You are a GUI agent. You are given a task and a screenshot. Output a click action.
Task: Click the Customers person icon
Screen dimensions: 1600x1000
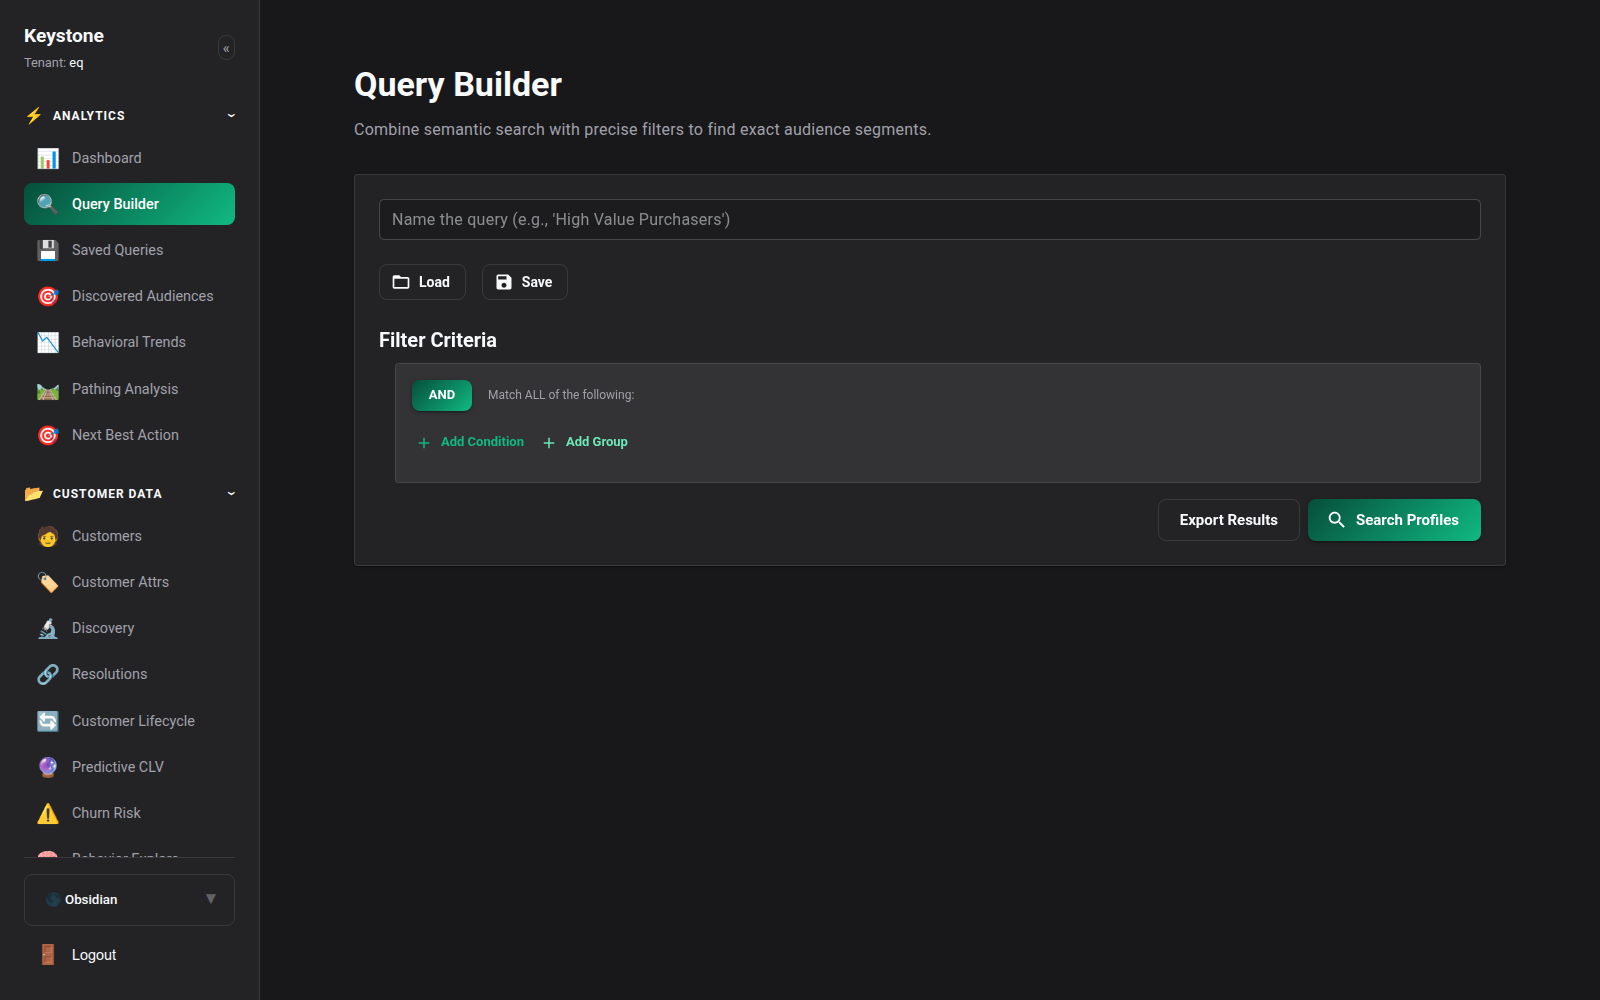(x=48, y=536)
